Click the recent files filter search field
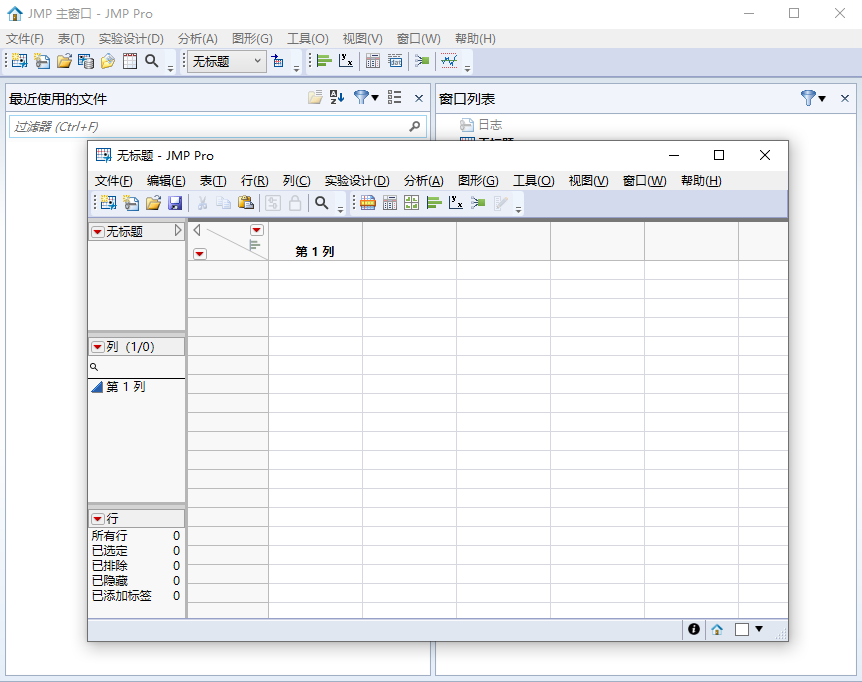This screenshot has height=682, width=862. pyautogui.click(x=218, y=126)
